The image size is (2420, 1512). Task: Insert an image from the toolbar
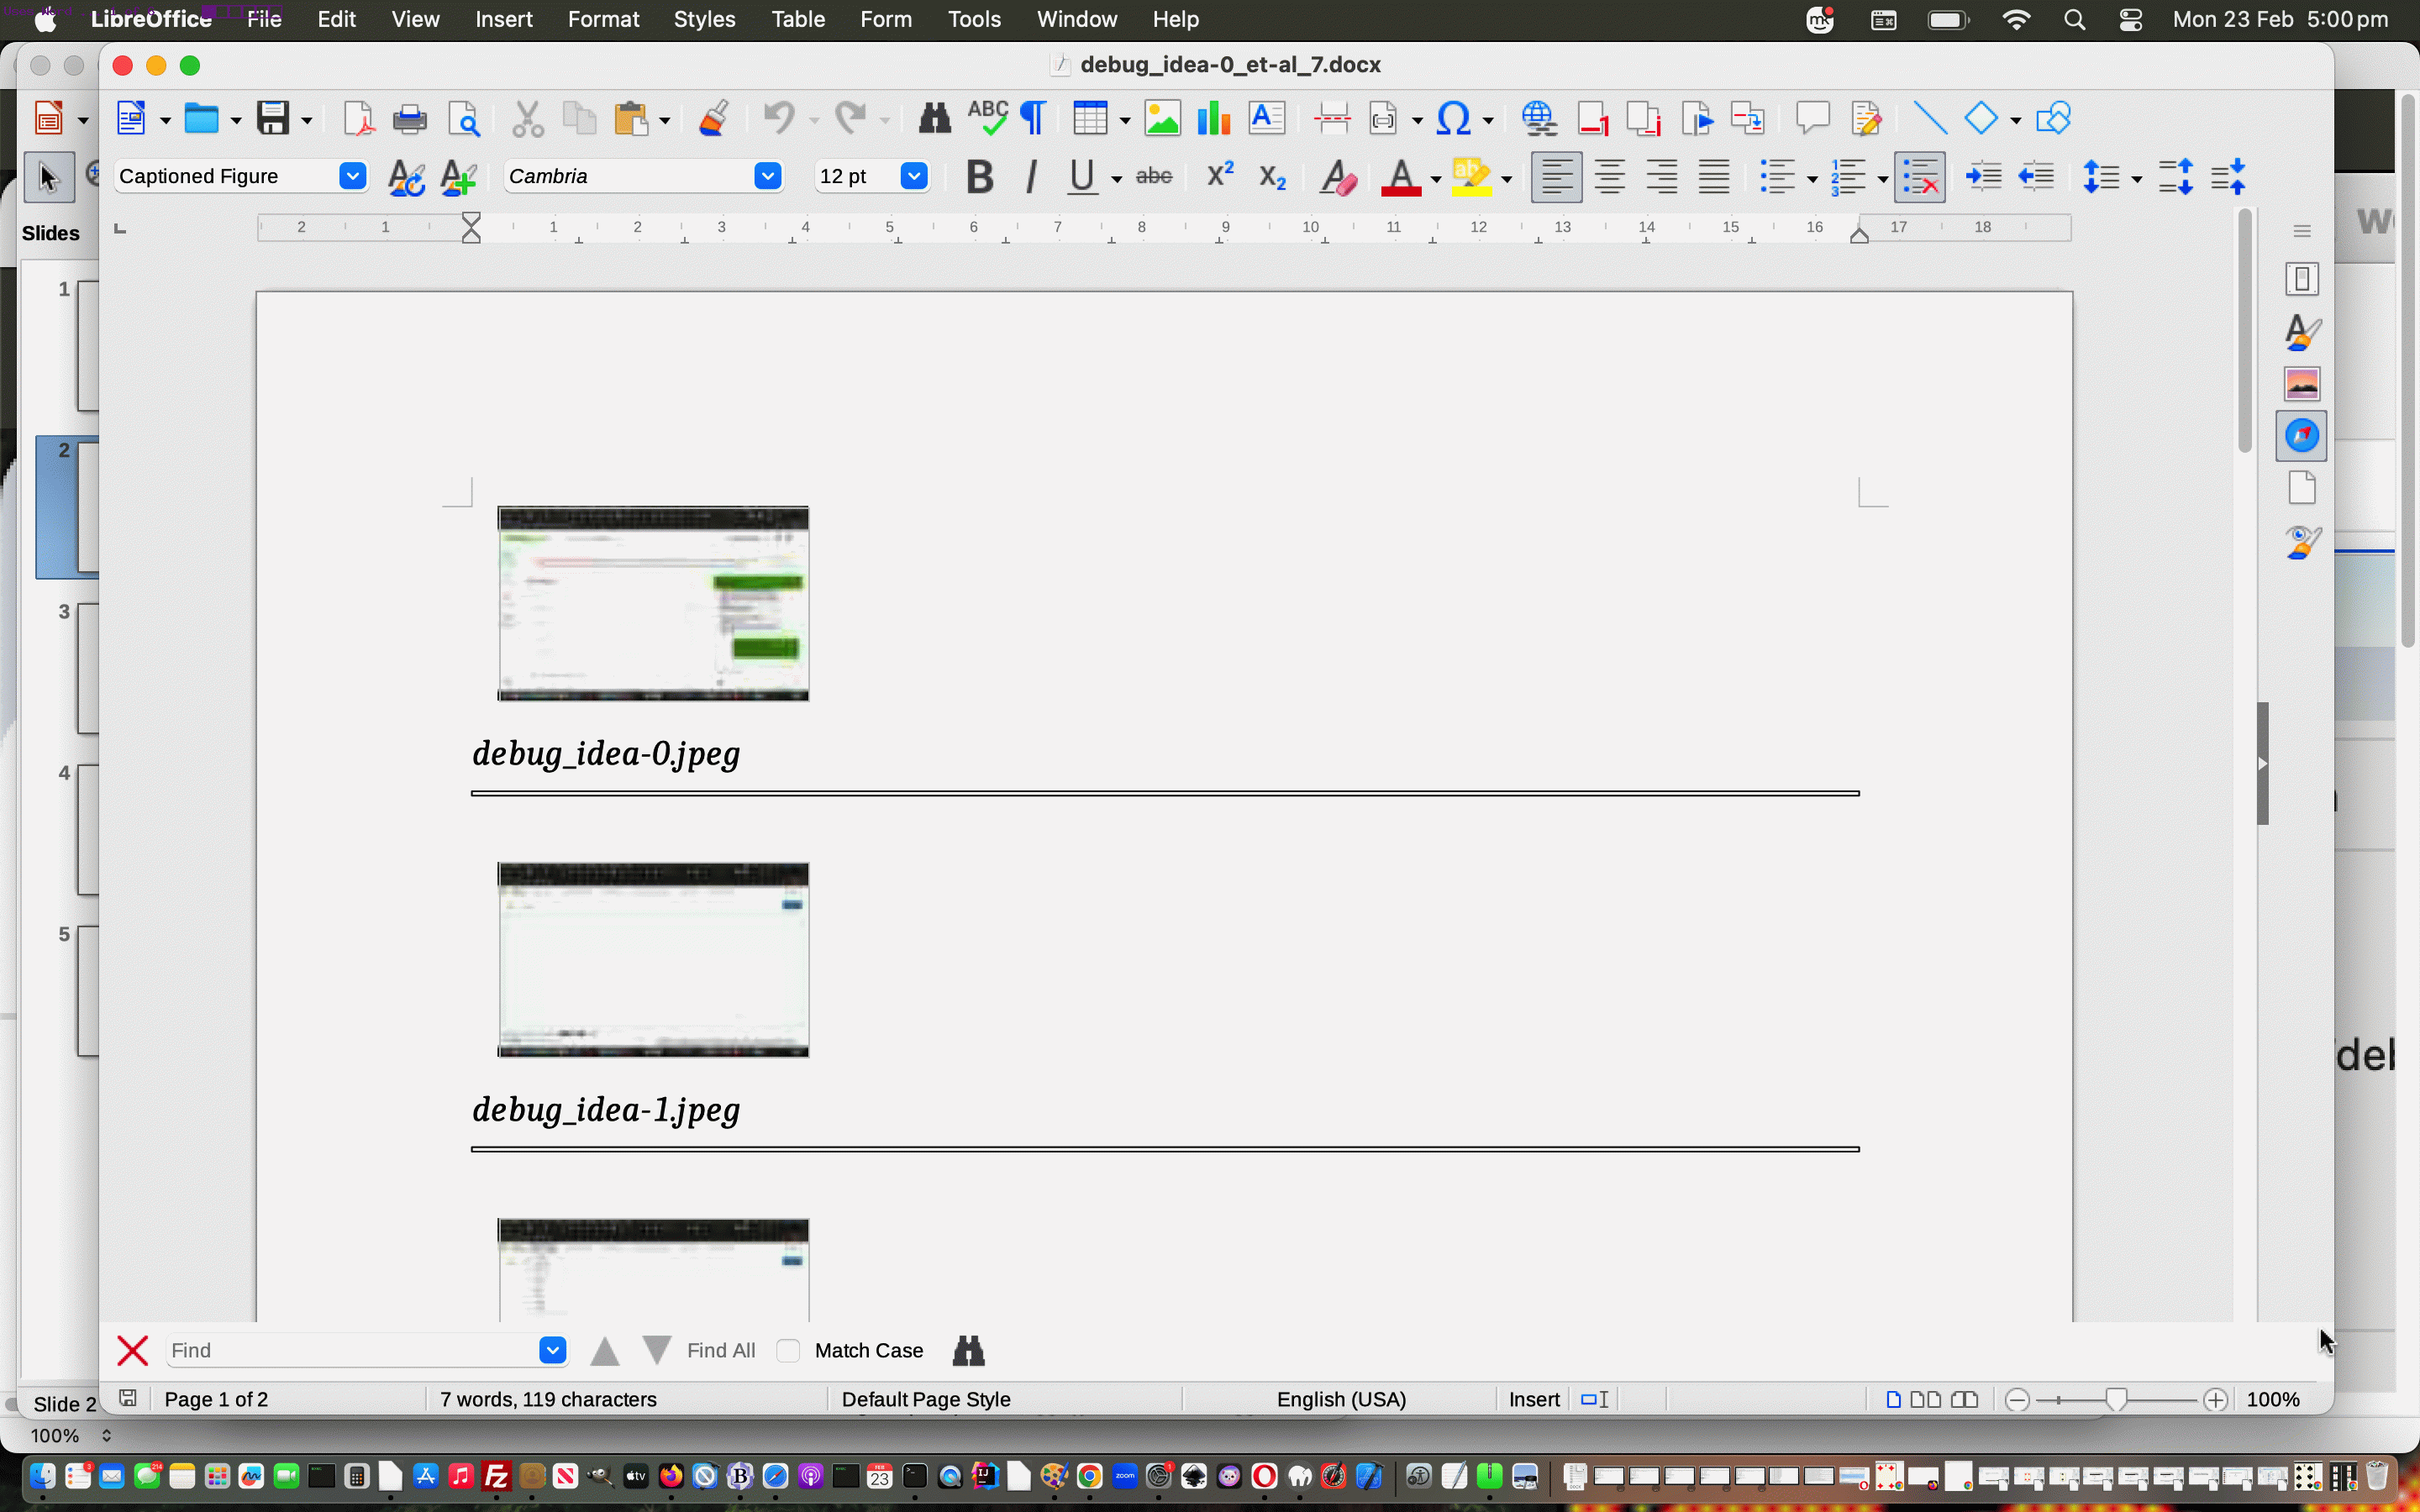click(1162, 117)
